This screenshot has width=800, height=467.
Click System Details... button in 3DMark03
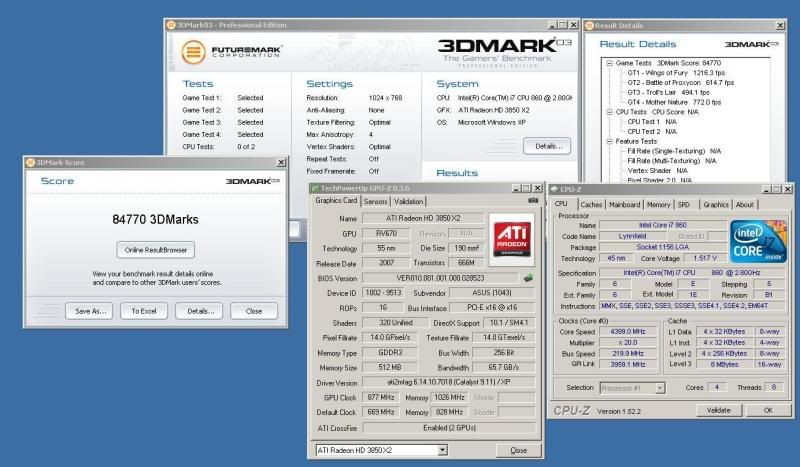[x=547, y=146]
